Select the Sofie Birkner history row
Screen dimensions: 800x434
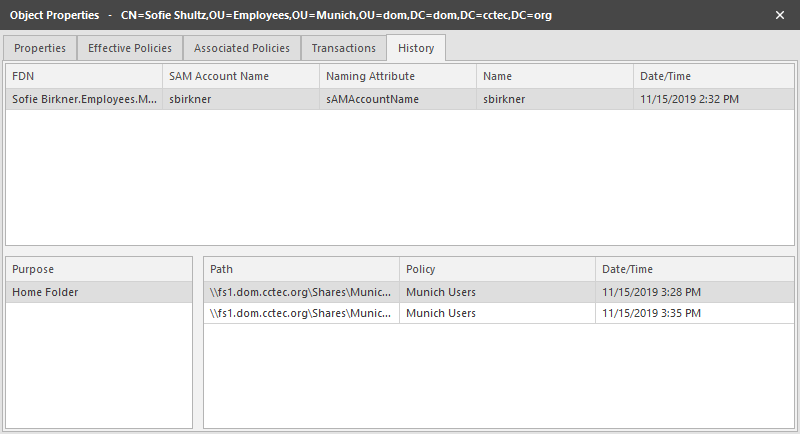click(x=84, y=99)
